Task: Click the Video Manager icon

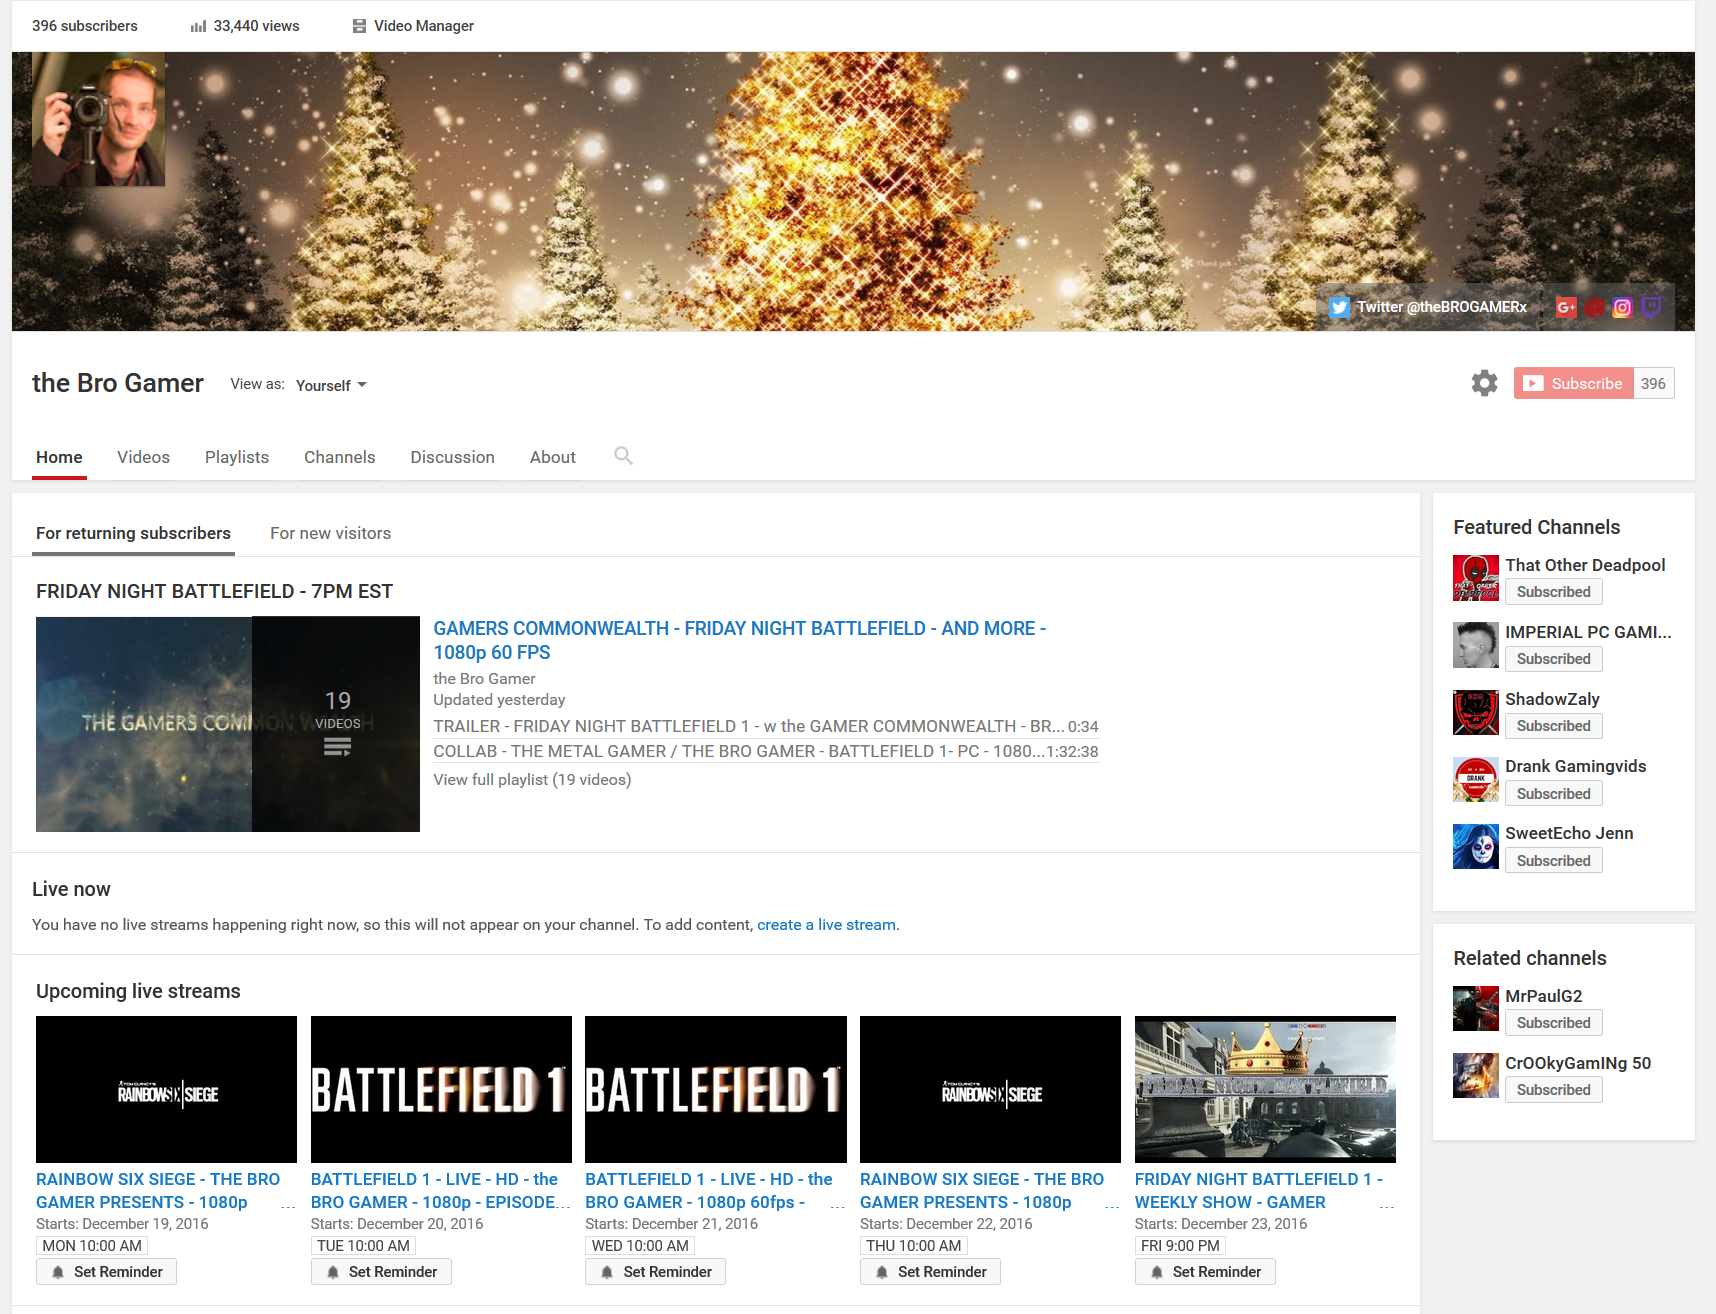Action: click(x=359, y=26)
